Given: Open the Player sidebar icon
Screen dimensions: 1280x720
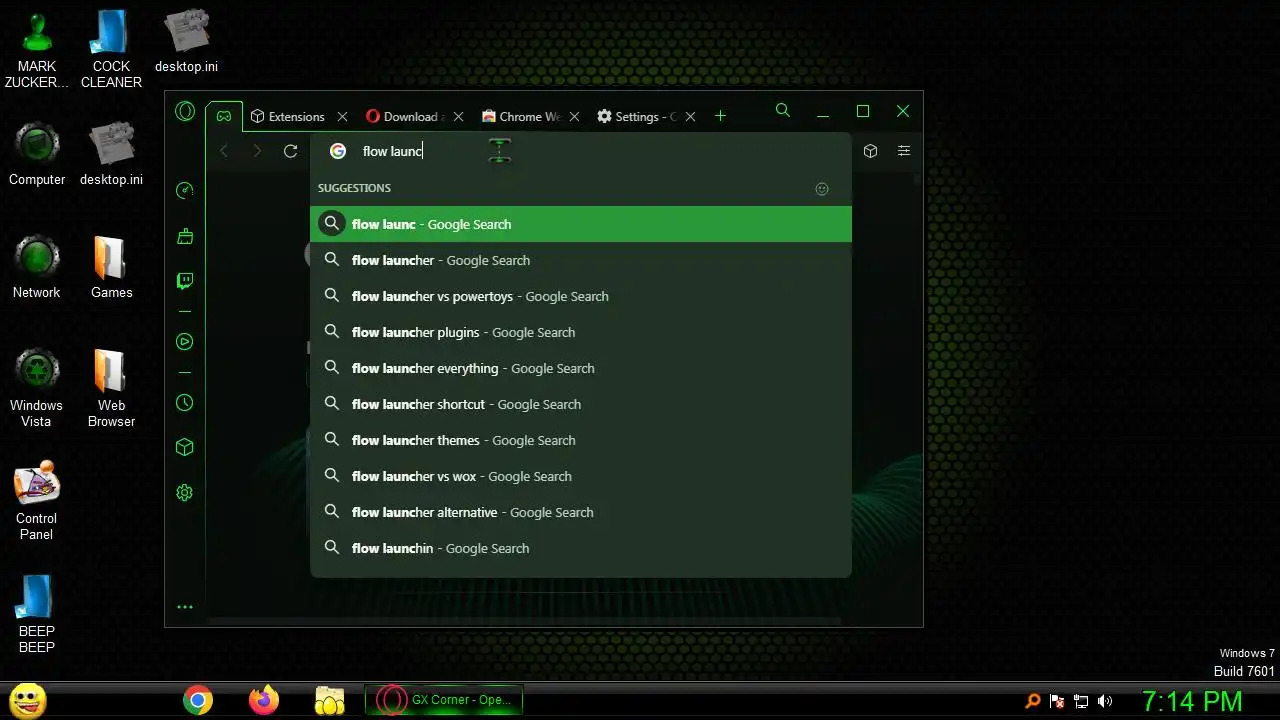Looking at the screenshot, I should pos(184,342).
